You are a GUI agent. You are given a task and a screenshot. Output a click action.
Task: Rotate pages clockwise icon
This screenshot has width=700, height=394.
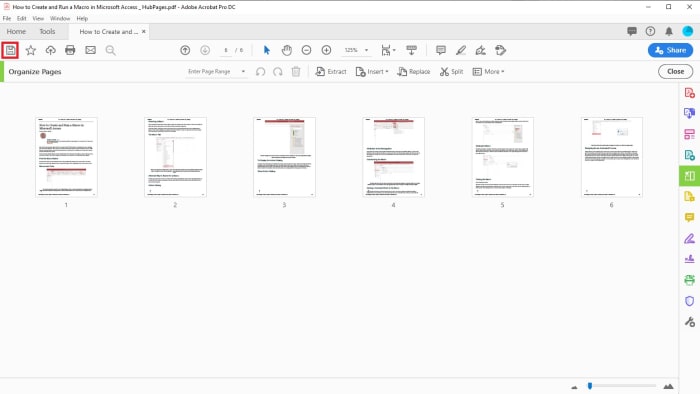click(278, 71)
